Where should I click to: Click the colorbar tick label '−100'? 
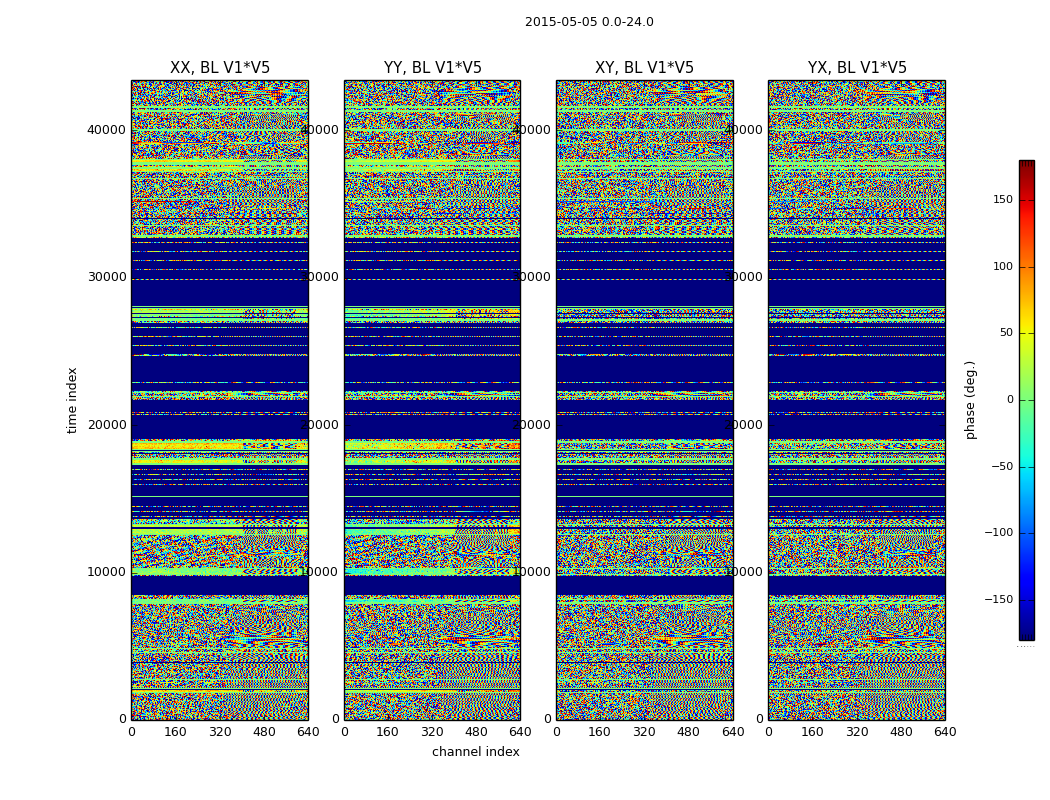(x=998, y=533)
